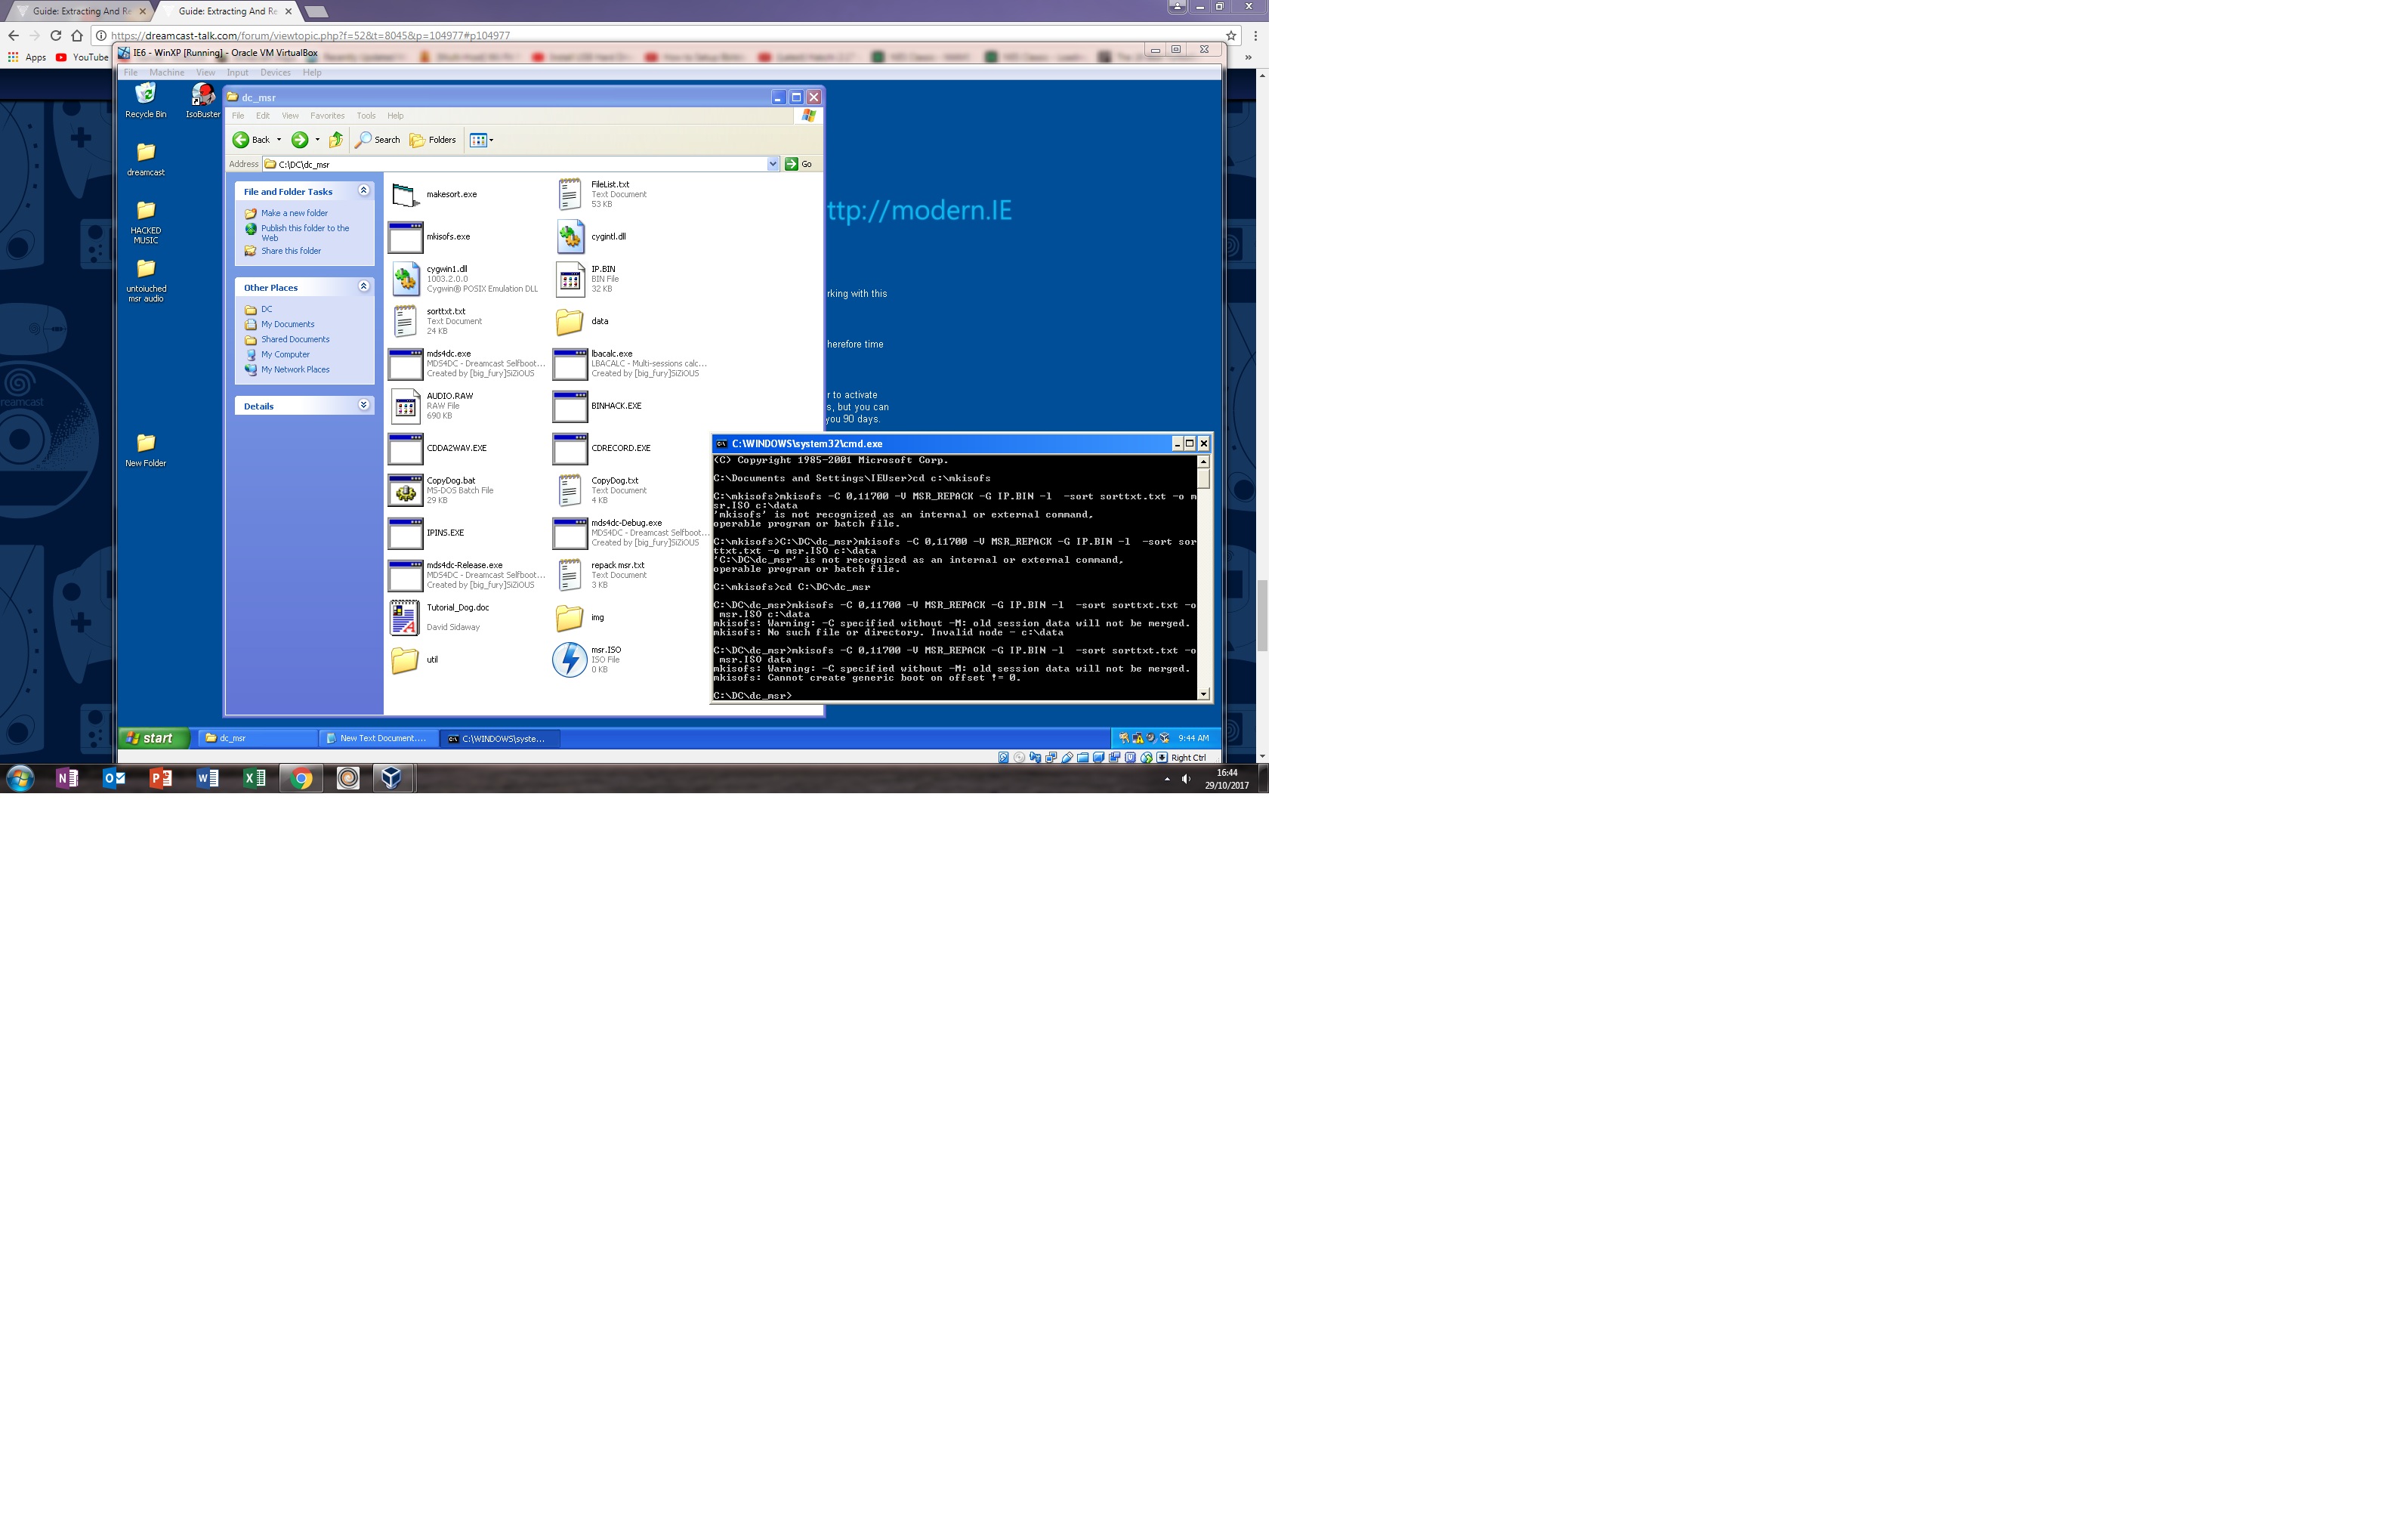Open the Explorer Favorites menu
This screenshot has height=1526, width=2408.
coord(327,116)
